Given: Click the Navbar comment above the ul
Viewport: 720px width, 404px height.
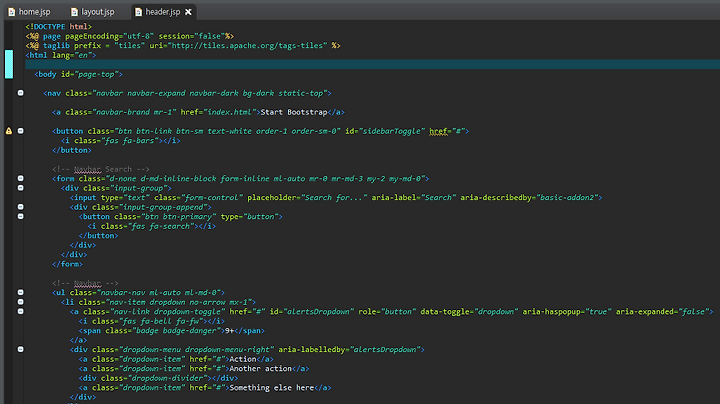Looking at the screenshot, I should click(x=85, y=283).
